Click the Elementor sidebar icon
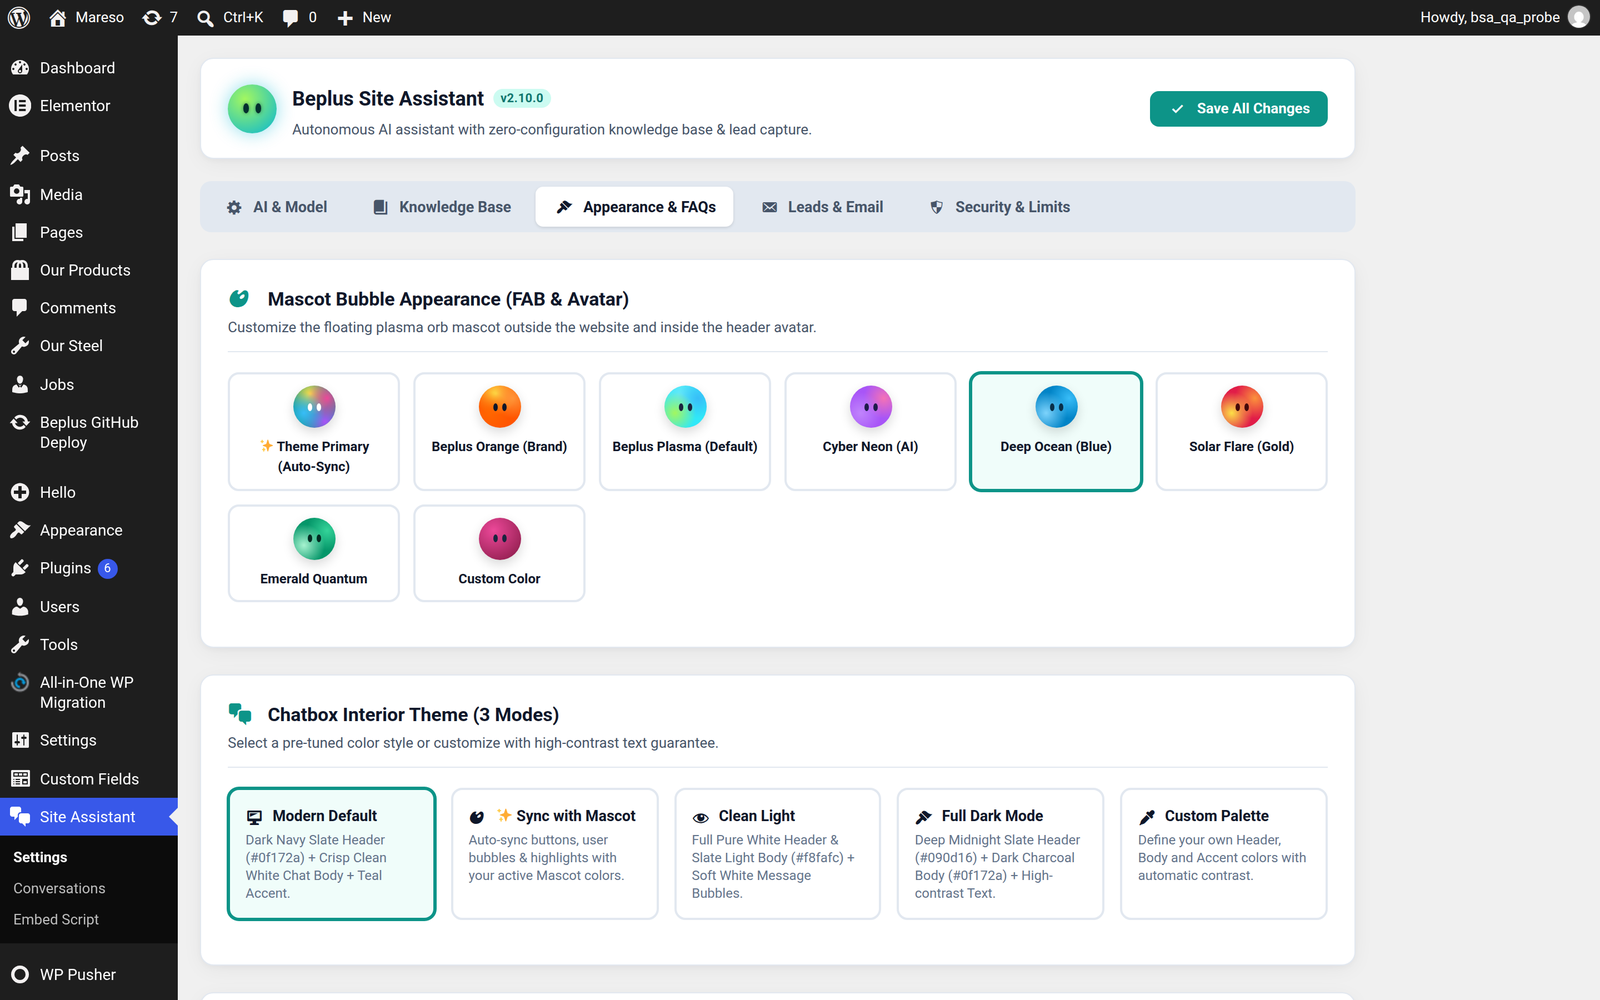Screen dimensions: 1600x1000 coord(20,106)
